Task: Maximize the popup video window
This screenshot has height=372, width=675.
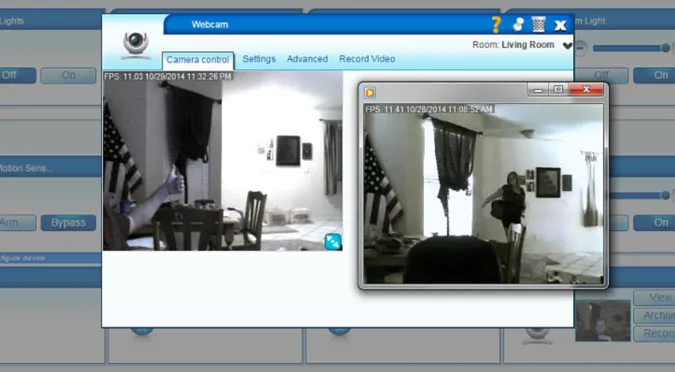Action: click(558, 89)
